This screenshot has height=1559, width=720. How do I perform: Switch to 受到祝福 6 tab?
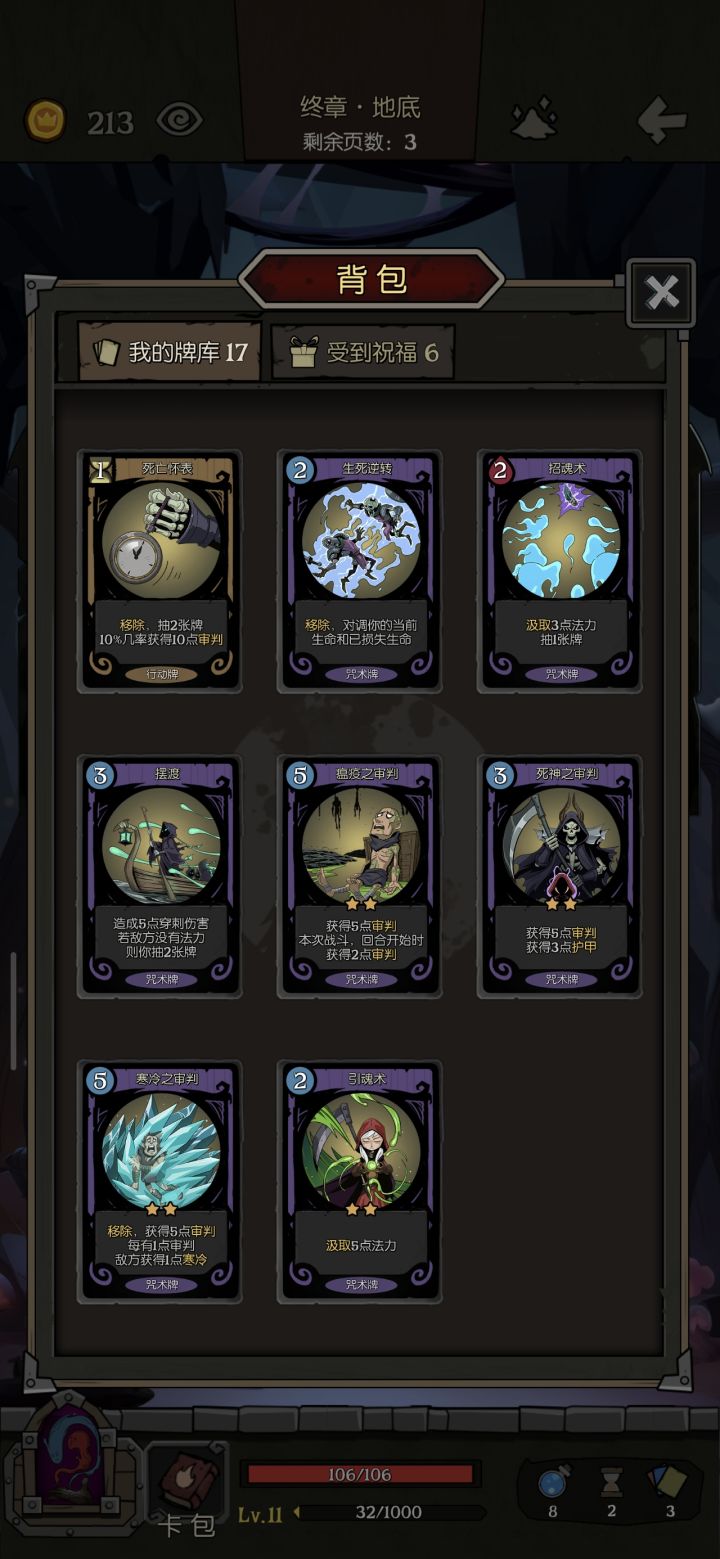[x=364, y=352]
